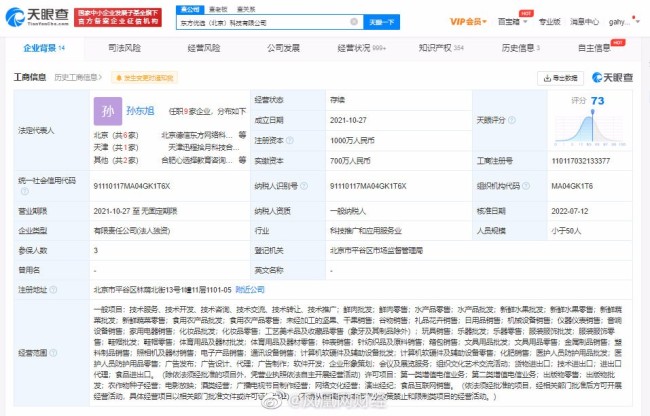Image resolution: width=650 pixels, height=416 pixels.
Task: Open help icon next to 注册地址
Action: coord(53,290)
